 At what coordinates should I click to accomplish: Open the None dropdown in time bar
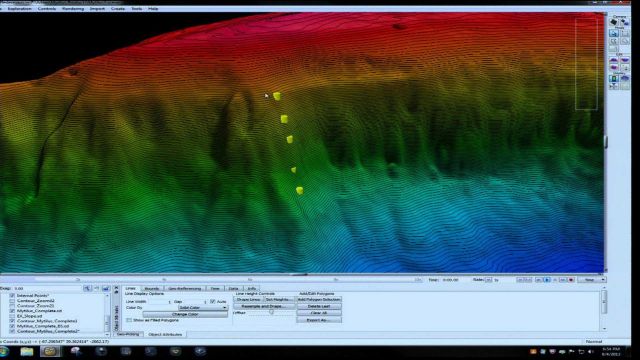(x=592, y=280)
